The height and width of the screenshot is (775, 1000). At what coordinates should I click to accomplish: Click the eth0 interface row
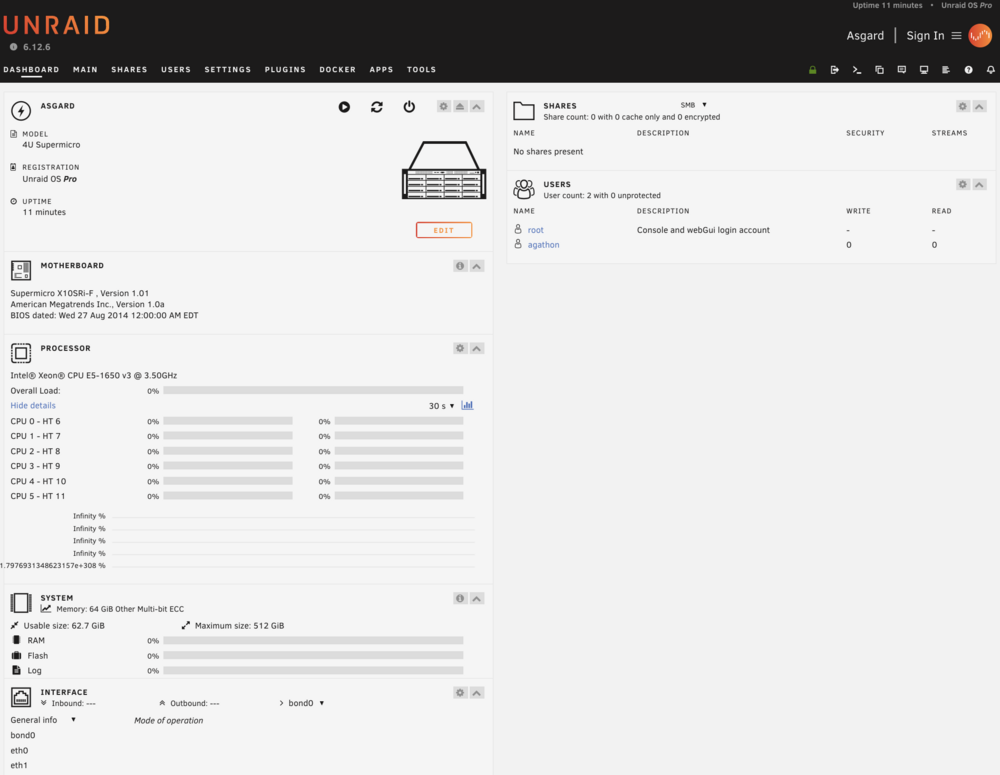(x=19, y=751)
